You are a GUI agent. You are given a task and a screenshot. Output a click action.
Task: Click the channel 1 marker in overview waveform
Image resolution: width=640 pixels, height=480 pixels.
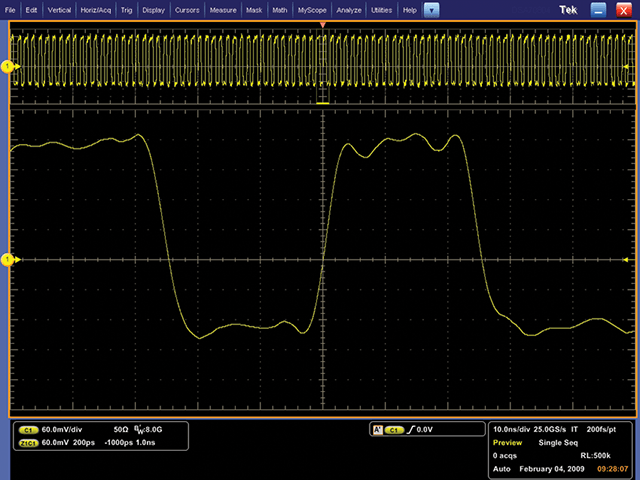click(x=8, y=66)
